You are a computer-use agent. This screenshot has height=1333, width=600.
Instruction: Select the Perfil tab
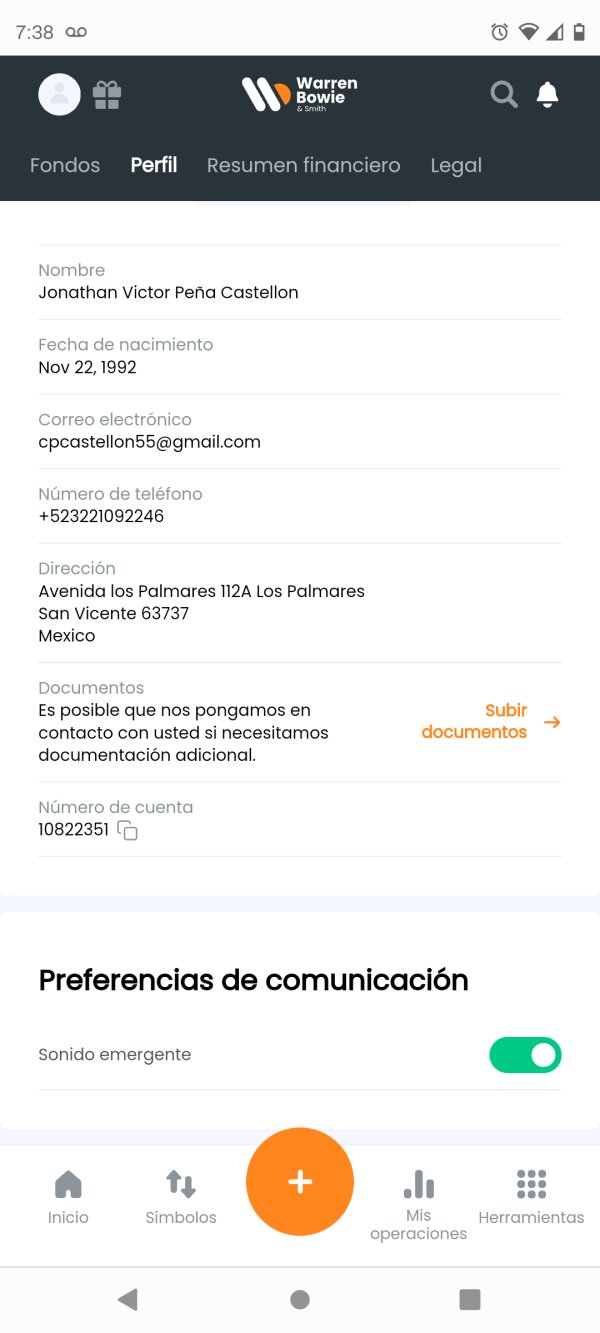pyautogui.click(x=154, y=165)
